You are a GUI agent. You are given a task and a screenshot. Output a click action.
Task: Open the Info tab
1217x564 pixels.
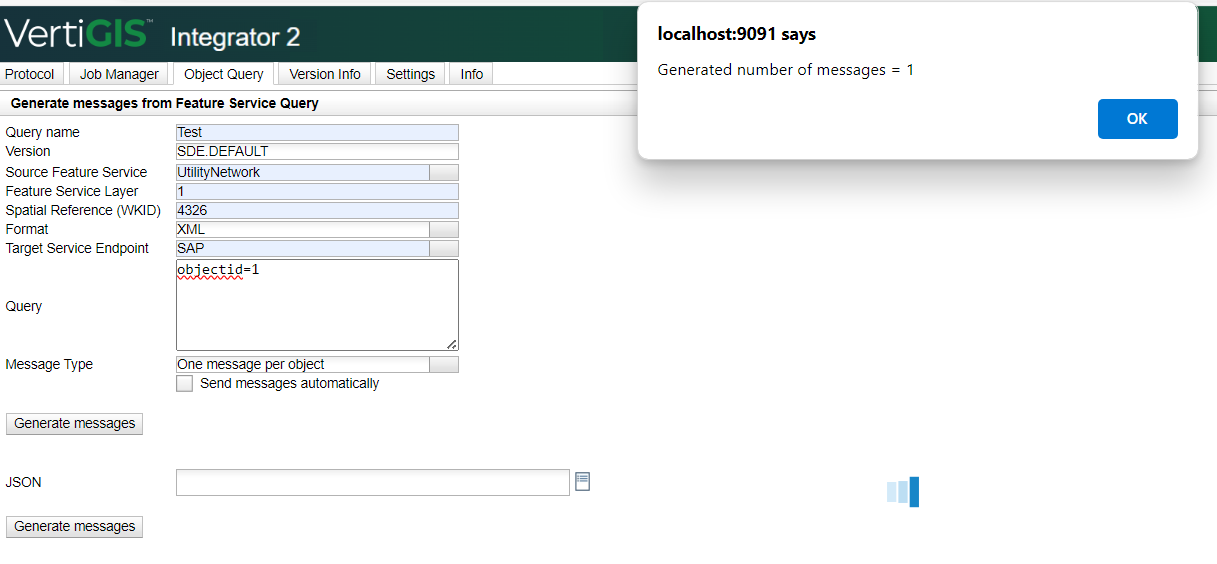click(472, 74)
